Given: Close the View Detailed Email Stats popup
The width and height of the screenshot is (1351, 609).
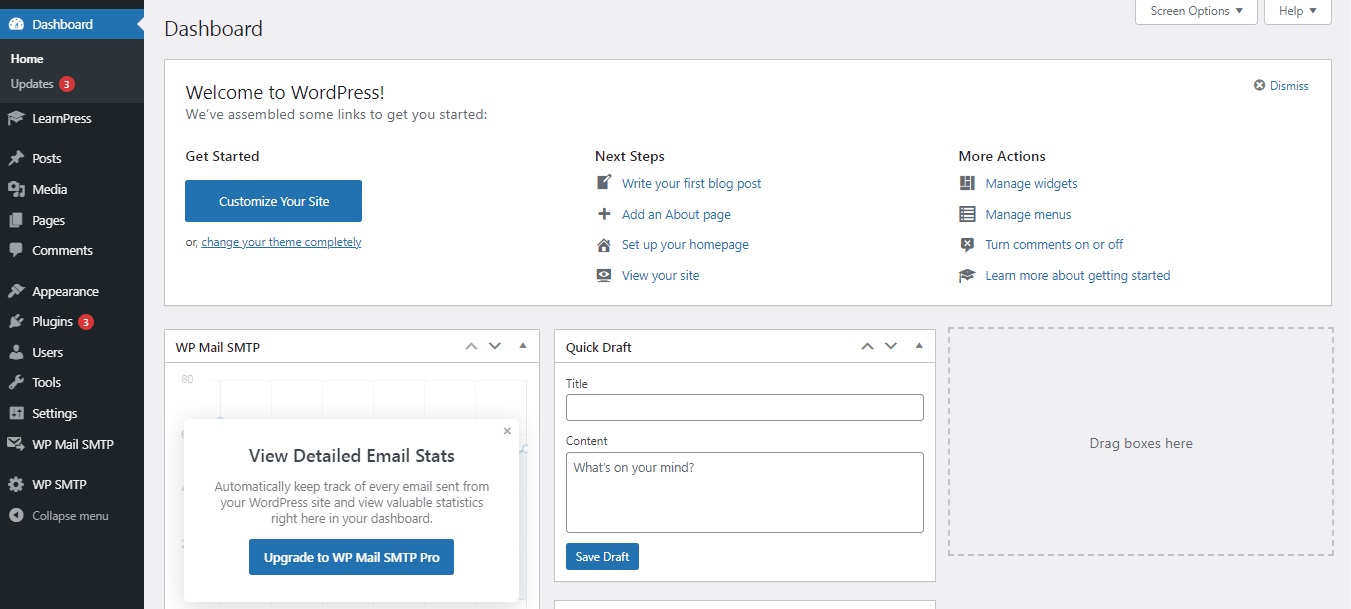Looking at the screenshot, I should 507,431.
